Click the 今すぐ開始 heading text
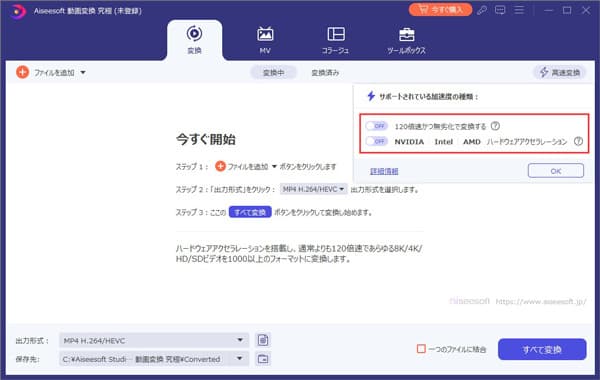The width and height of the screenshot is (600, 380). [206, 139]
